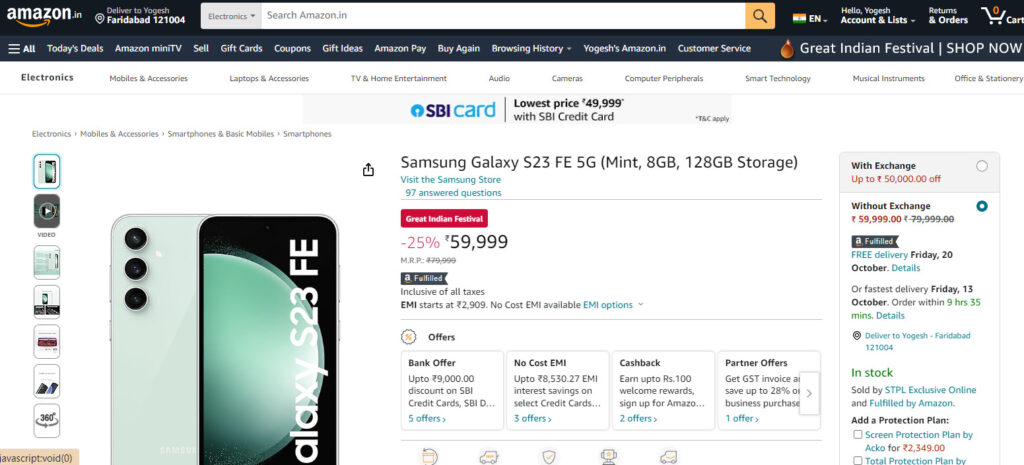Open the All hamburger menu

click(22, 48)
